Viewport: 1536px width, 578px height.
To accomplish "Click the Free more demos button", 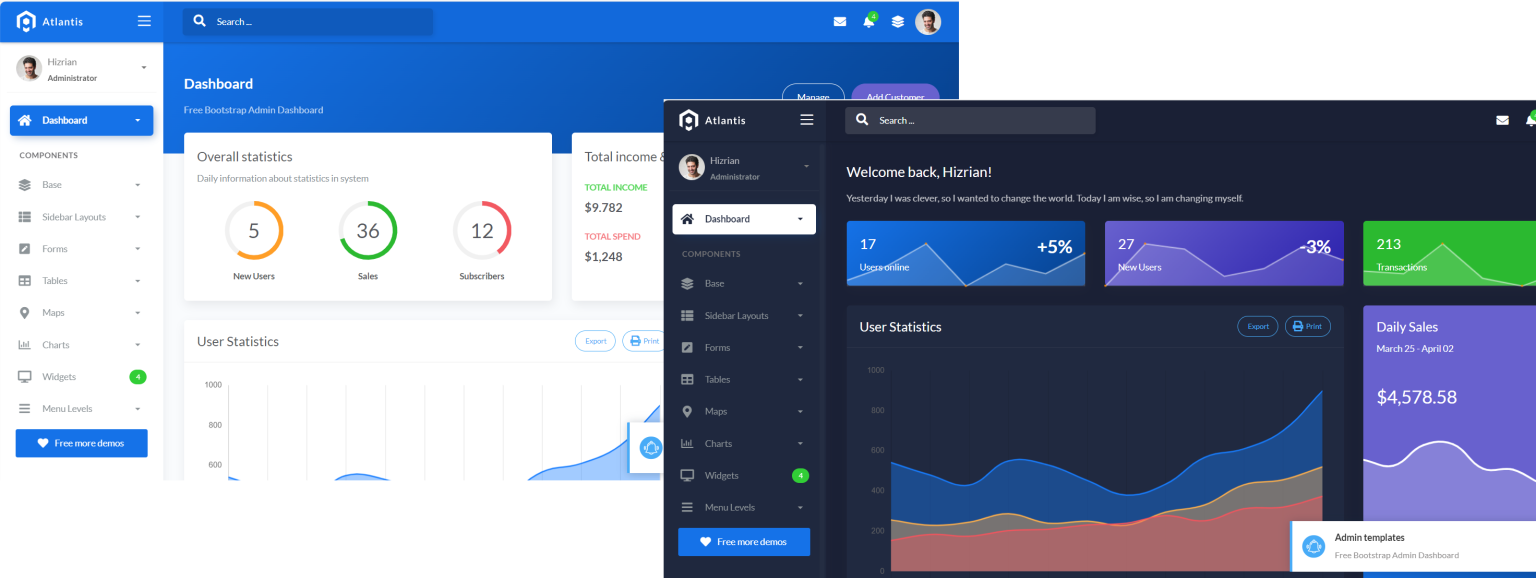I will [81, 442].
